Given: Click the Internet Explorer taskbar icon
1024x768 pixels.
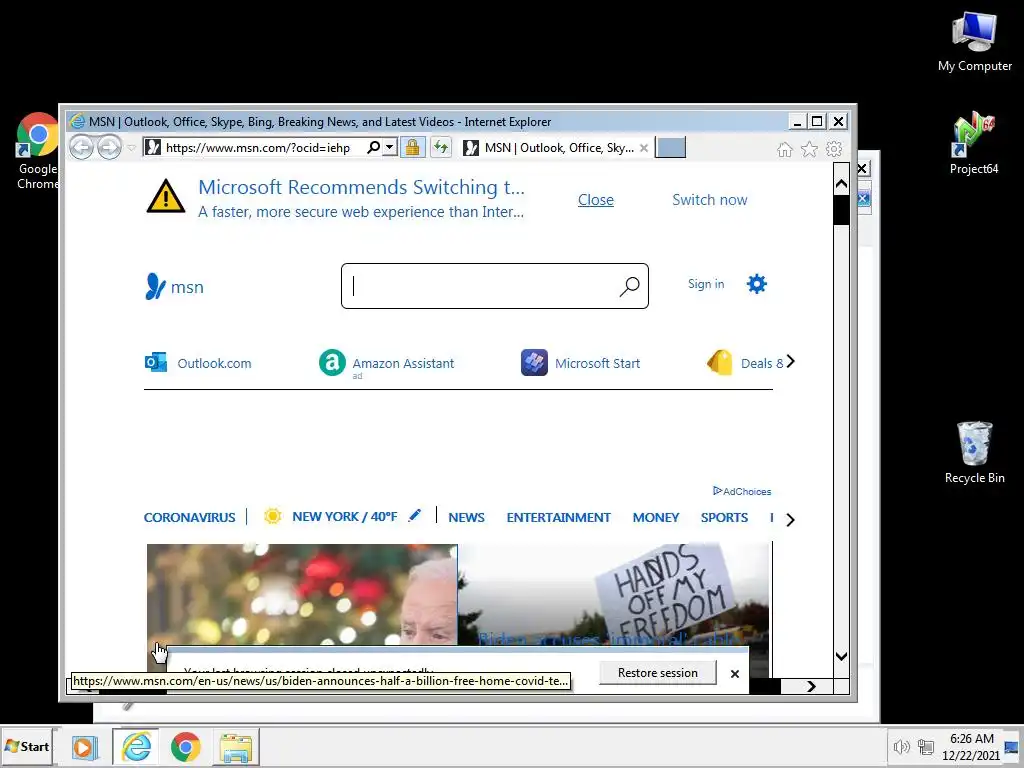Looking at the screenshot, I should (136, 746).
